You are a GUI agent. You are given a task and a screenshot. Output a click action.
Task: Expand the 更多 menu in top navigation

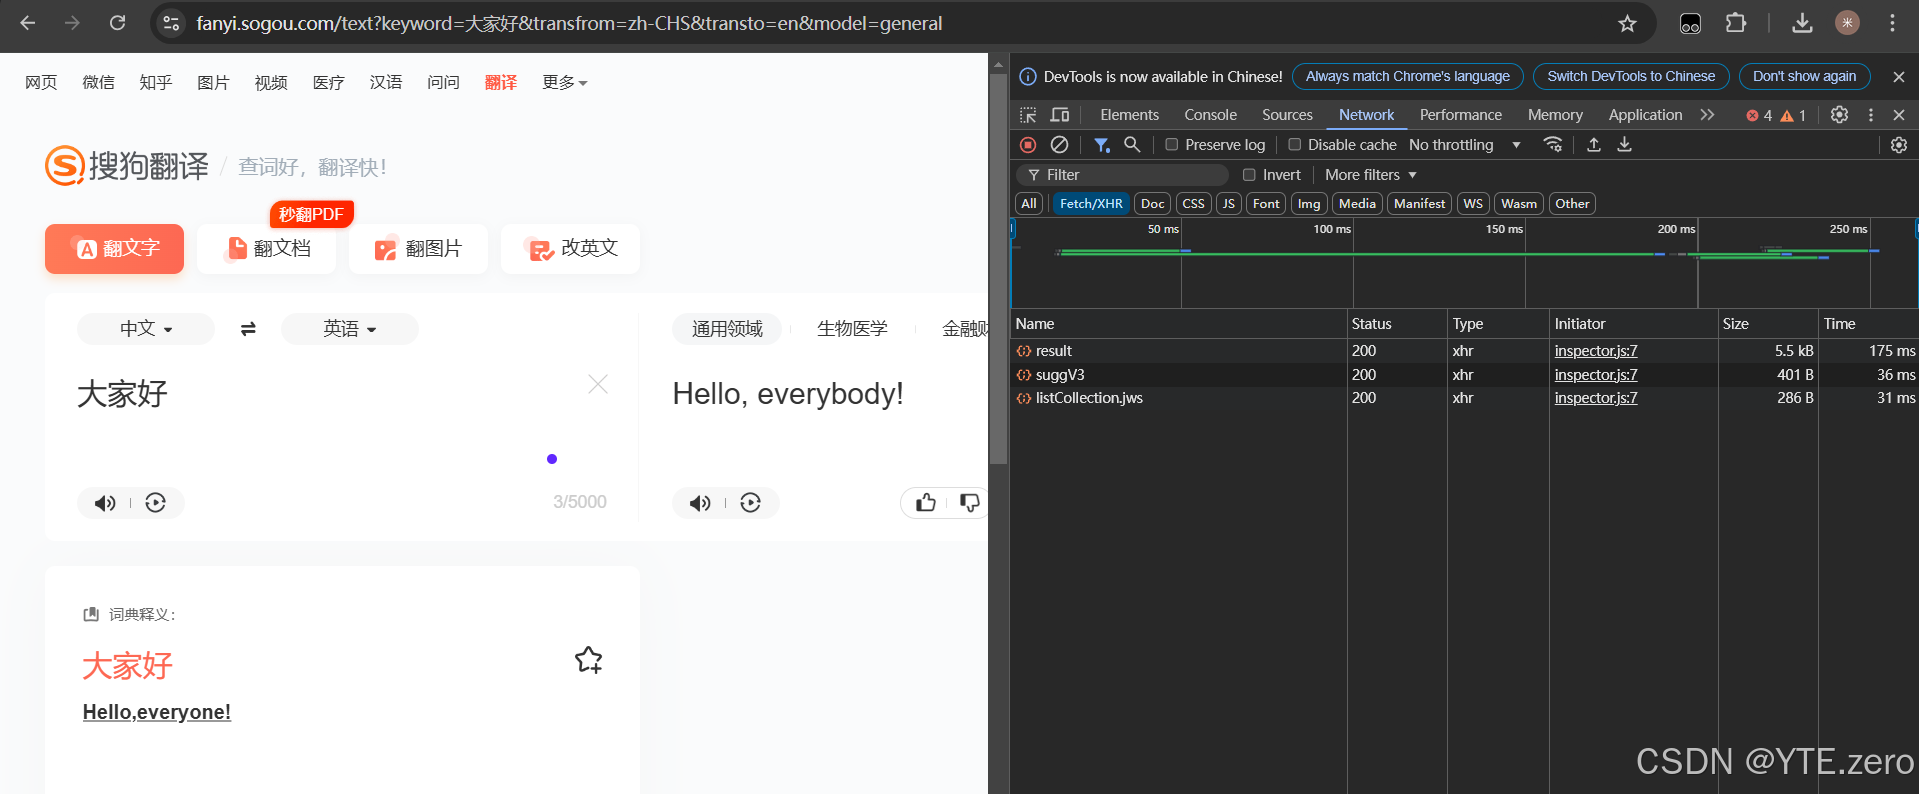click(565, 82)
